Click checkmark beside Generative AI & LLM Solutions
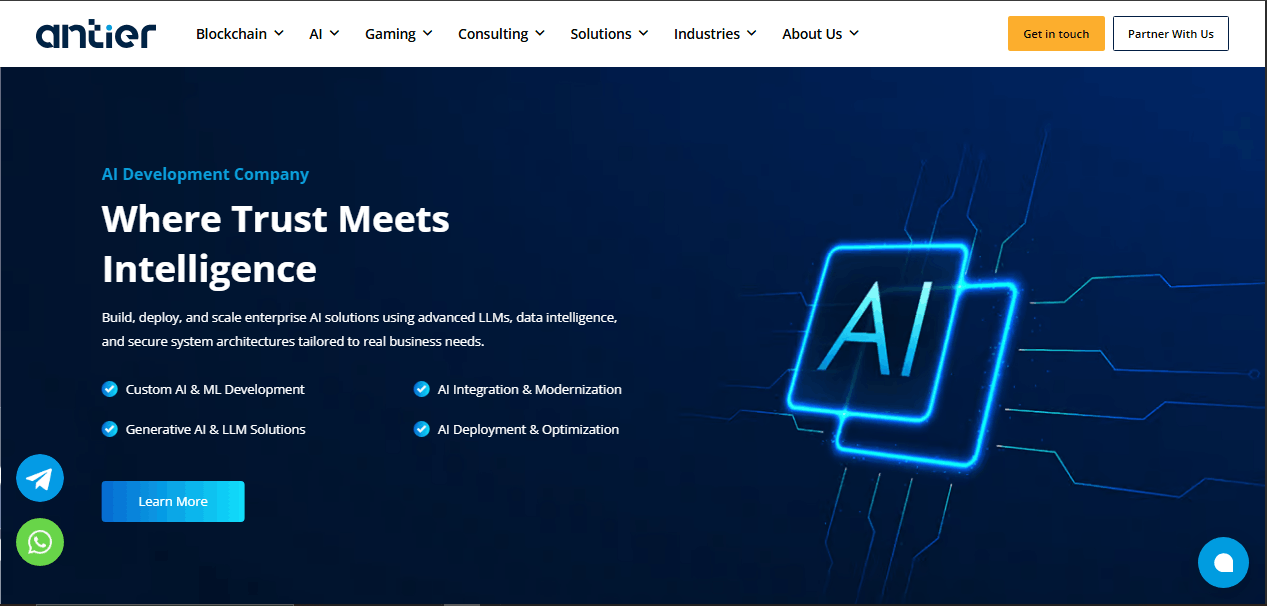The height and width of the screenshot is (606, 1267). coord(110,429)
